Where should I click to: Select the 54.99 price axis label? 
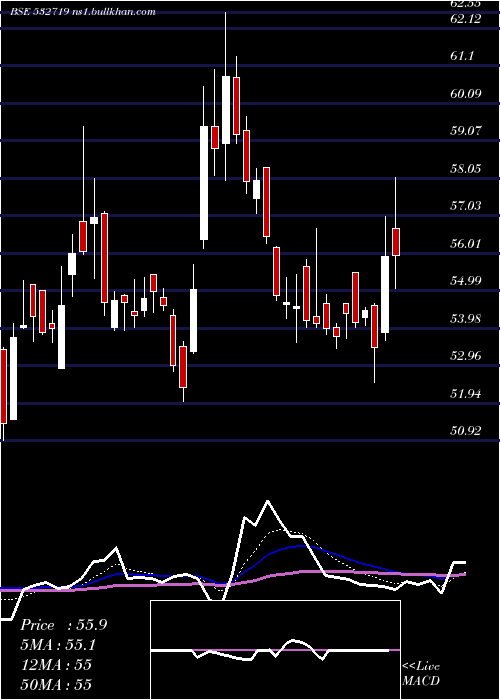[466, 280]
